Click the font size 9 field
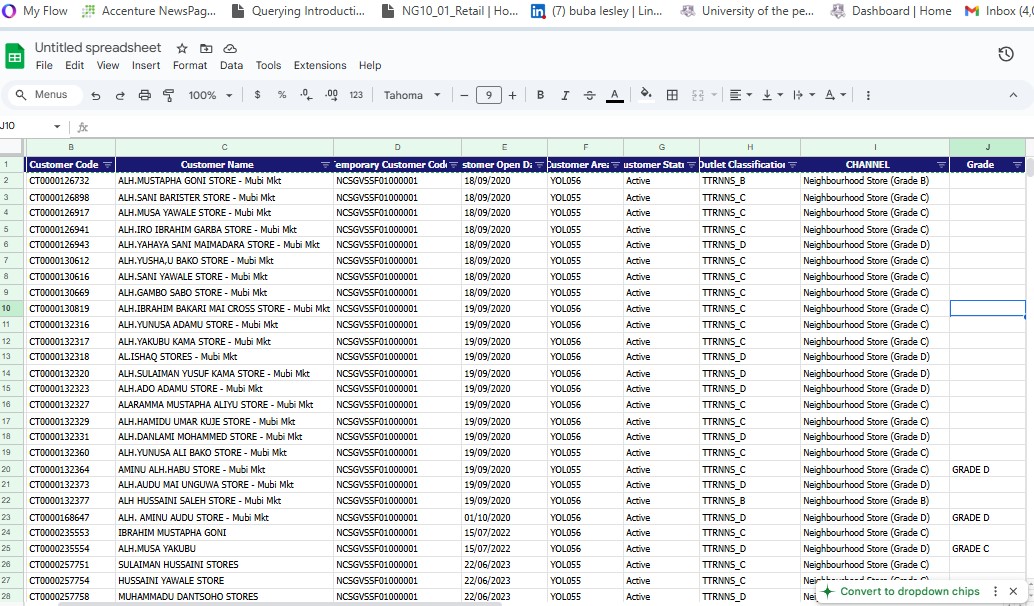Screen dimensions: 1034x606 click(489, 95)
